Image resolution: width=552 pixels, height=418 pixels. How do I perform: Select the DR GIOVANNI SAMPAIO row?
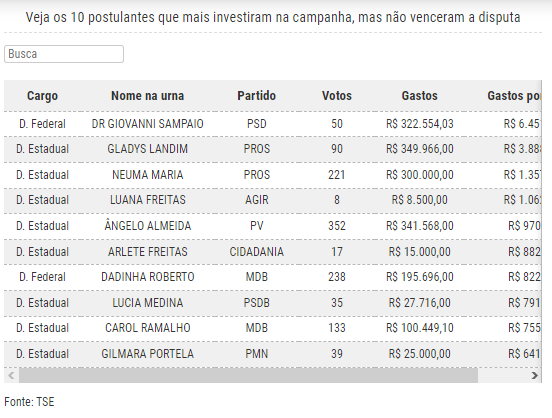pyautogui.click(x=272, y=124)
